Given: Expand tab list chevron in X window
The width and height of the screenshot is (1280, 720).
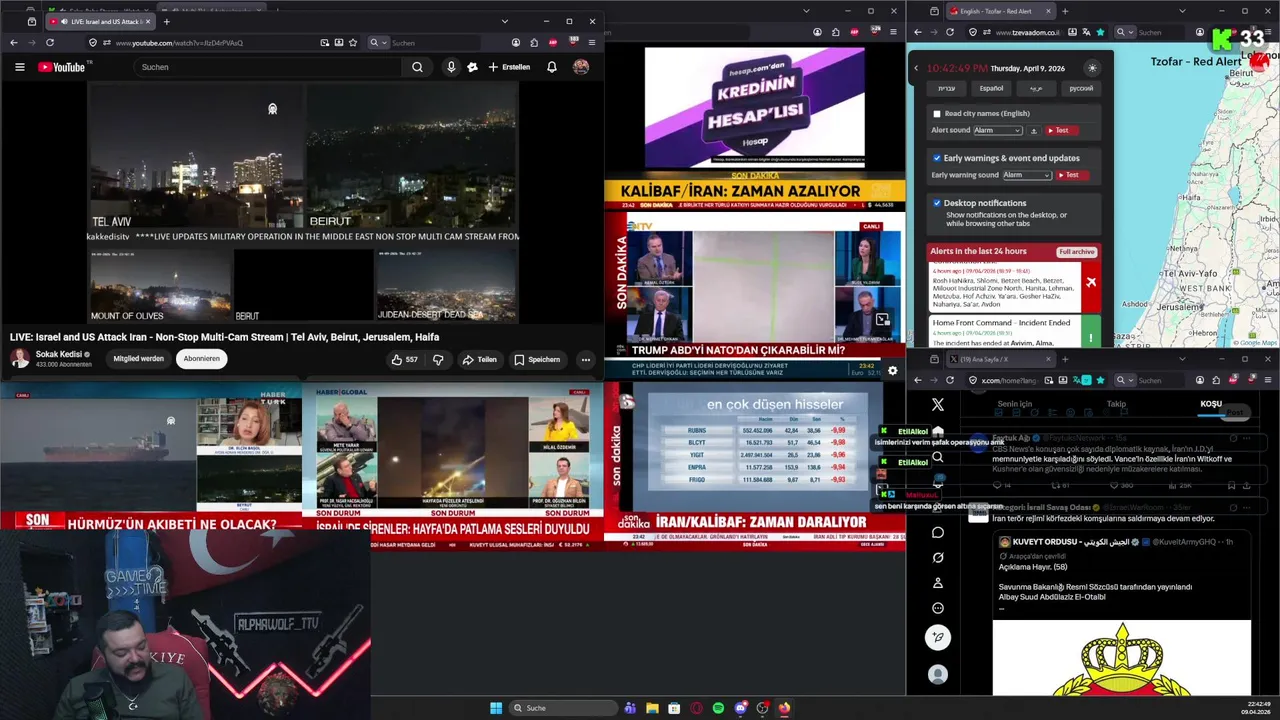Looking at the screenshot, I should point(1184,359).
